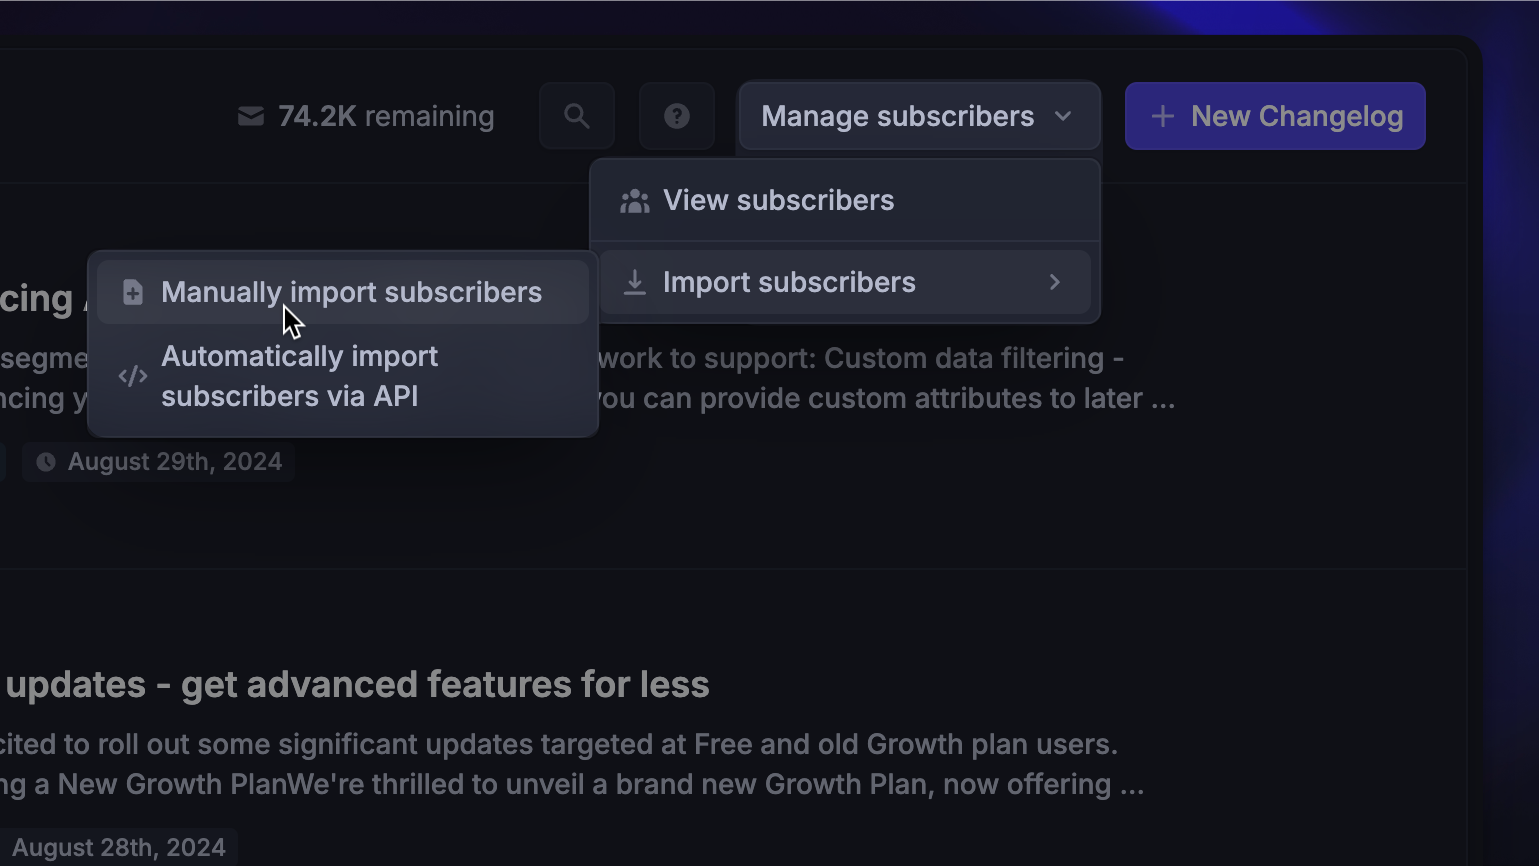Click the file-plus icon for manual import
The image size is (1539, 866).
click(x=132, y=292)
